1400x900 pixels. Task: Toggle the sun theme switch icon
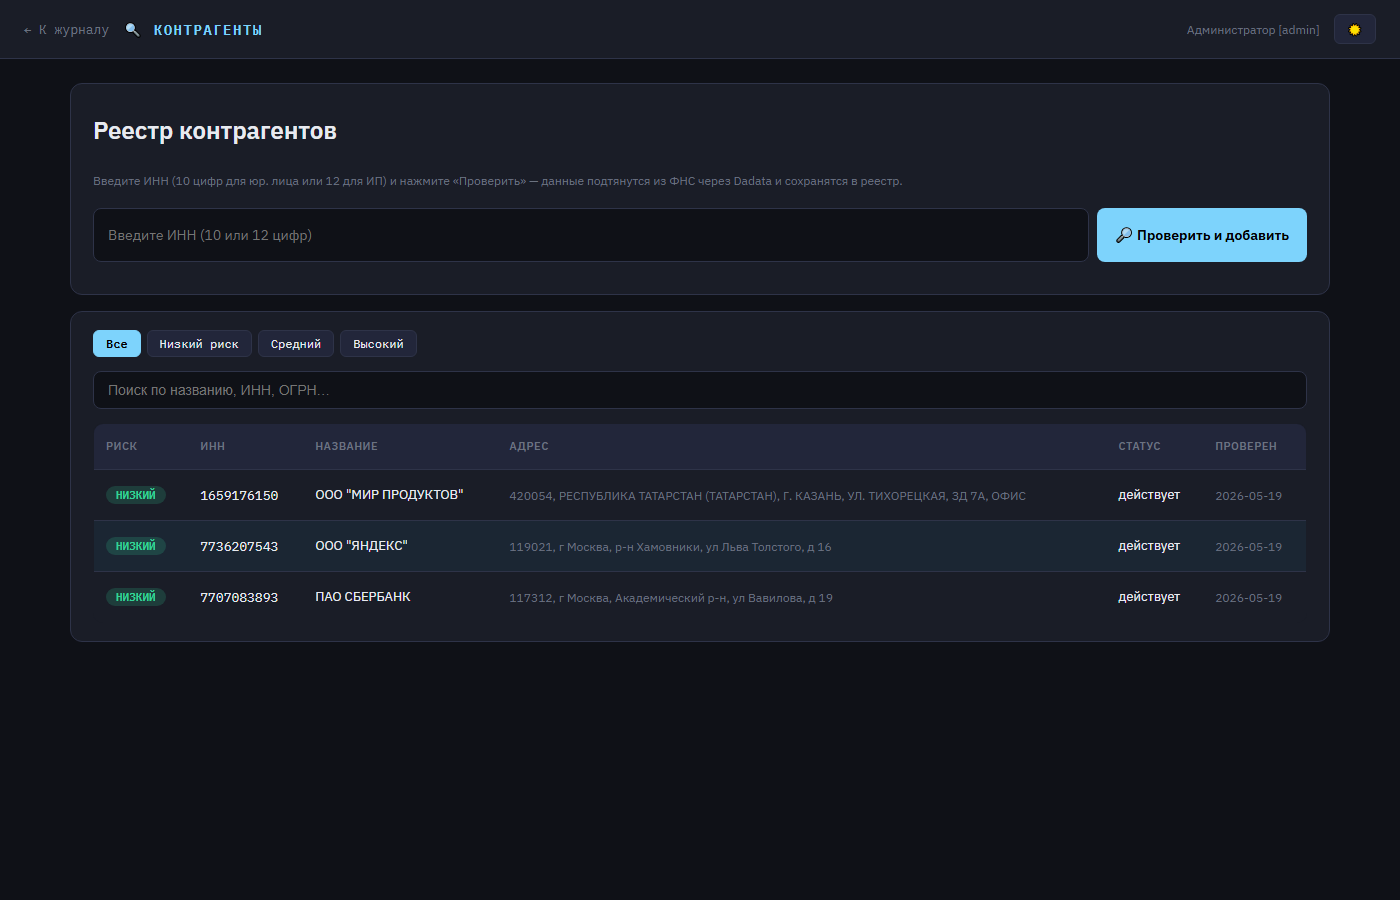(x=1354, y=30)
